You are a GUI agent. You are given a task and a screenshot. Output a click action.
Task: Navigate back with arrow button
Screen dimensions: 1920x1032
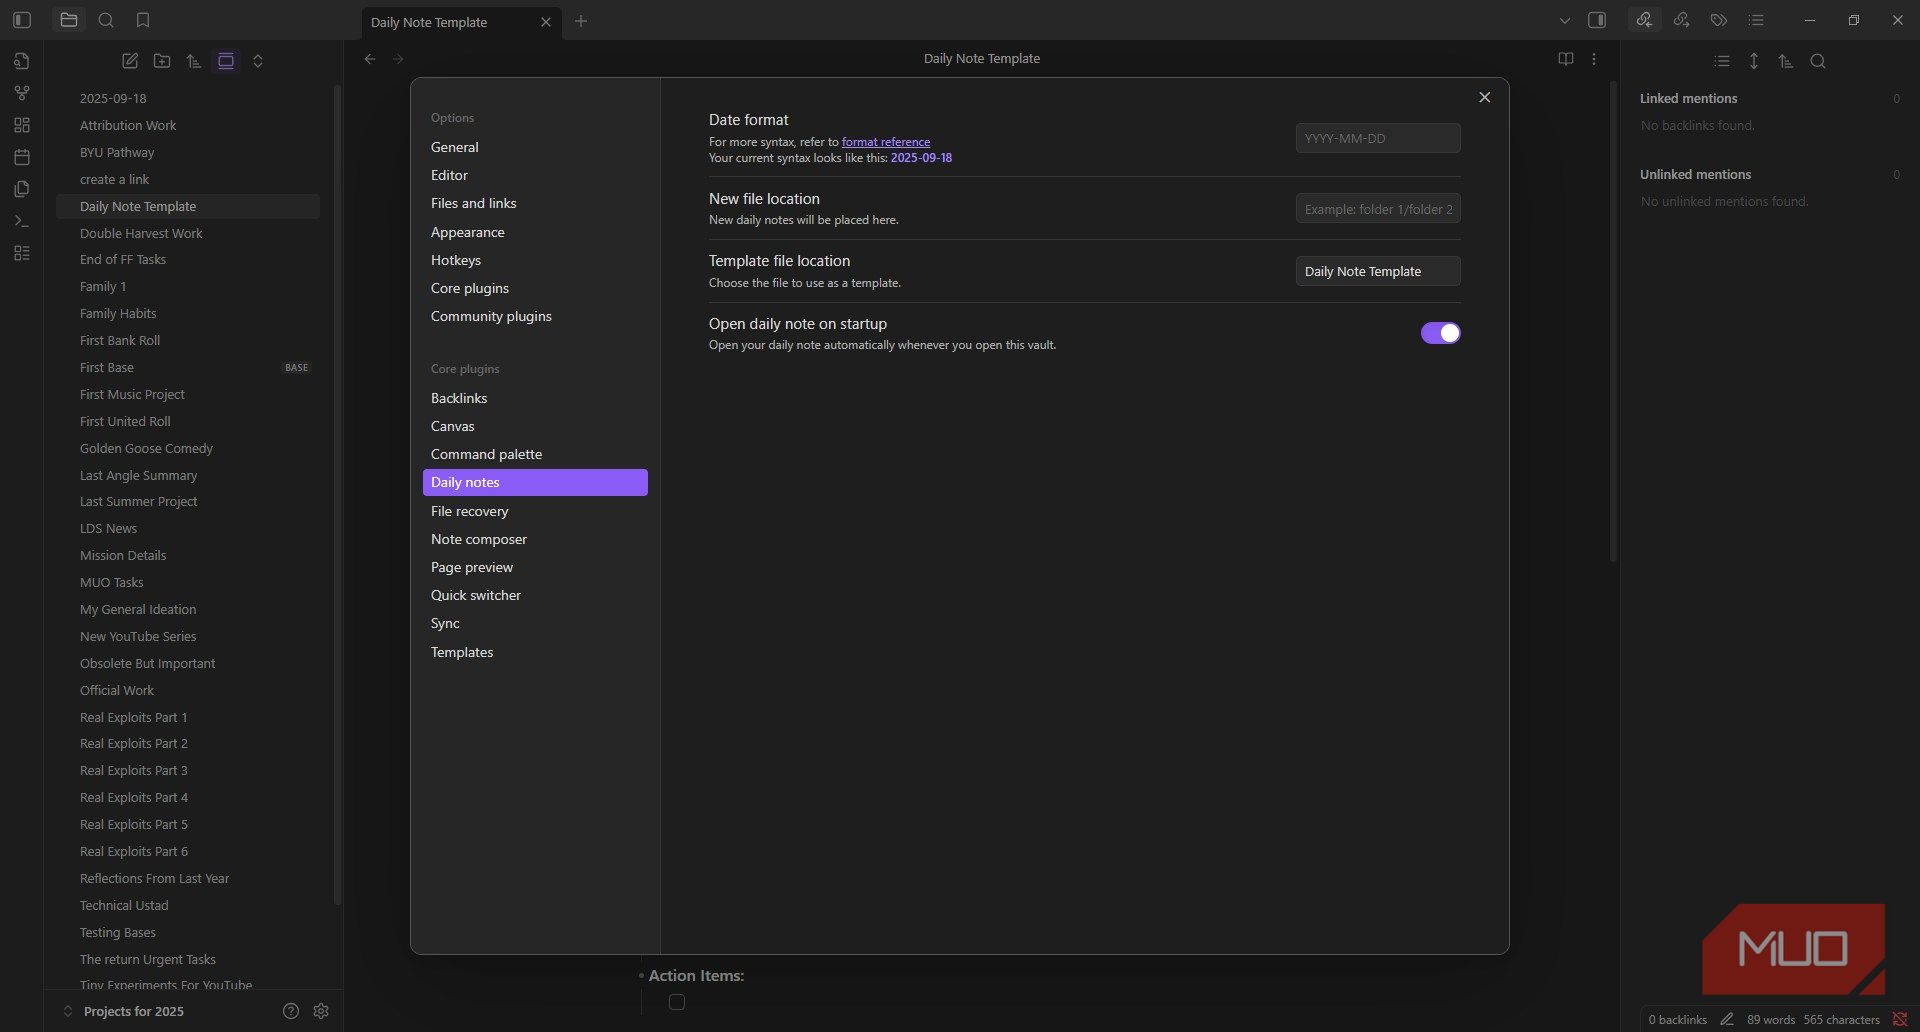click(370, 59)
